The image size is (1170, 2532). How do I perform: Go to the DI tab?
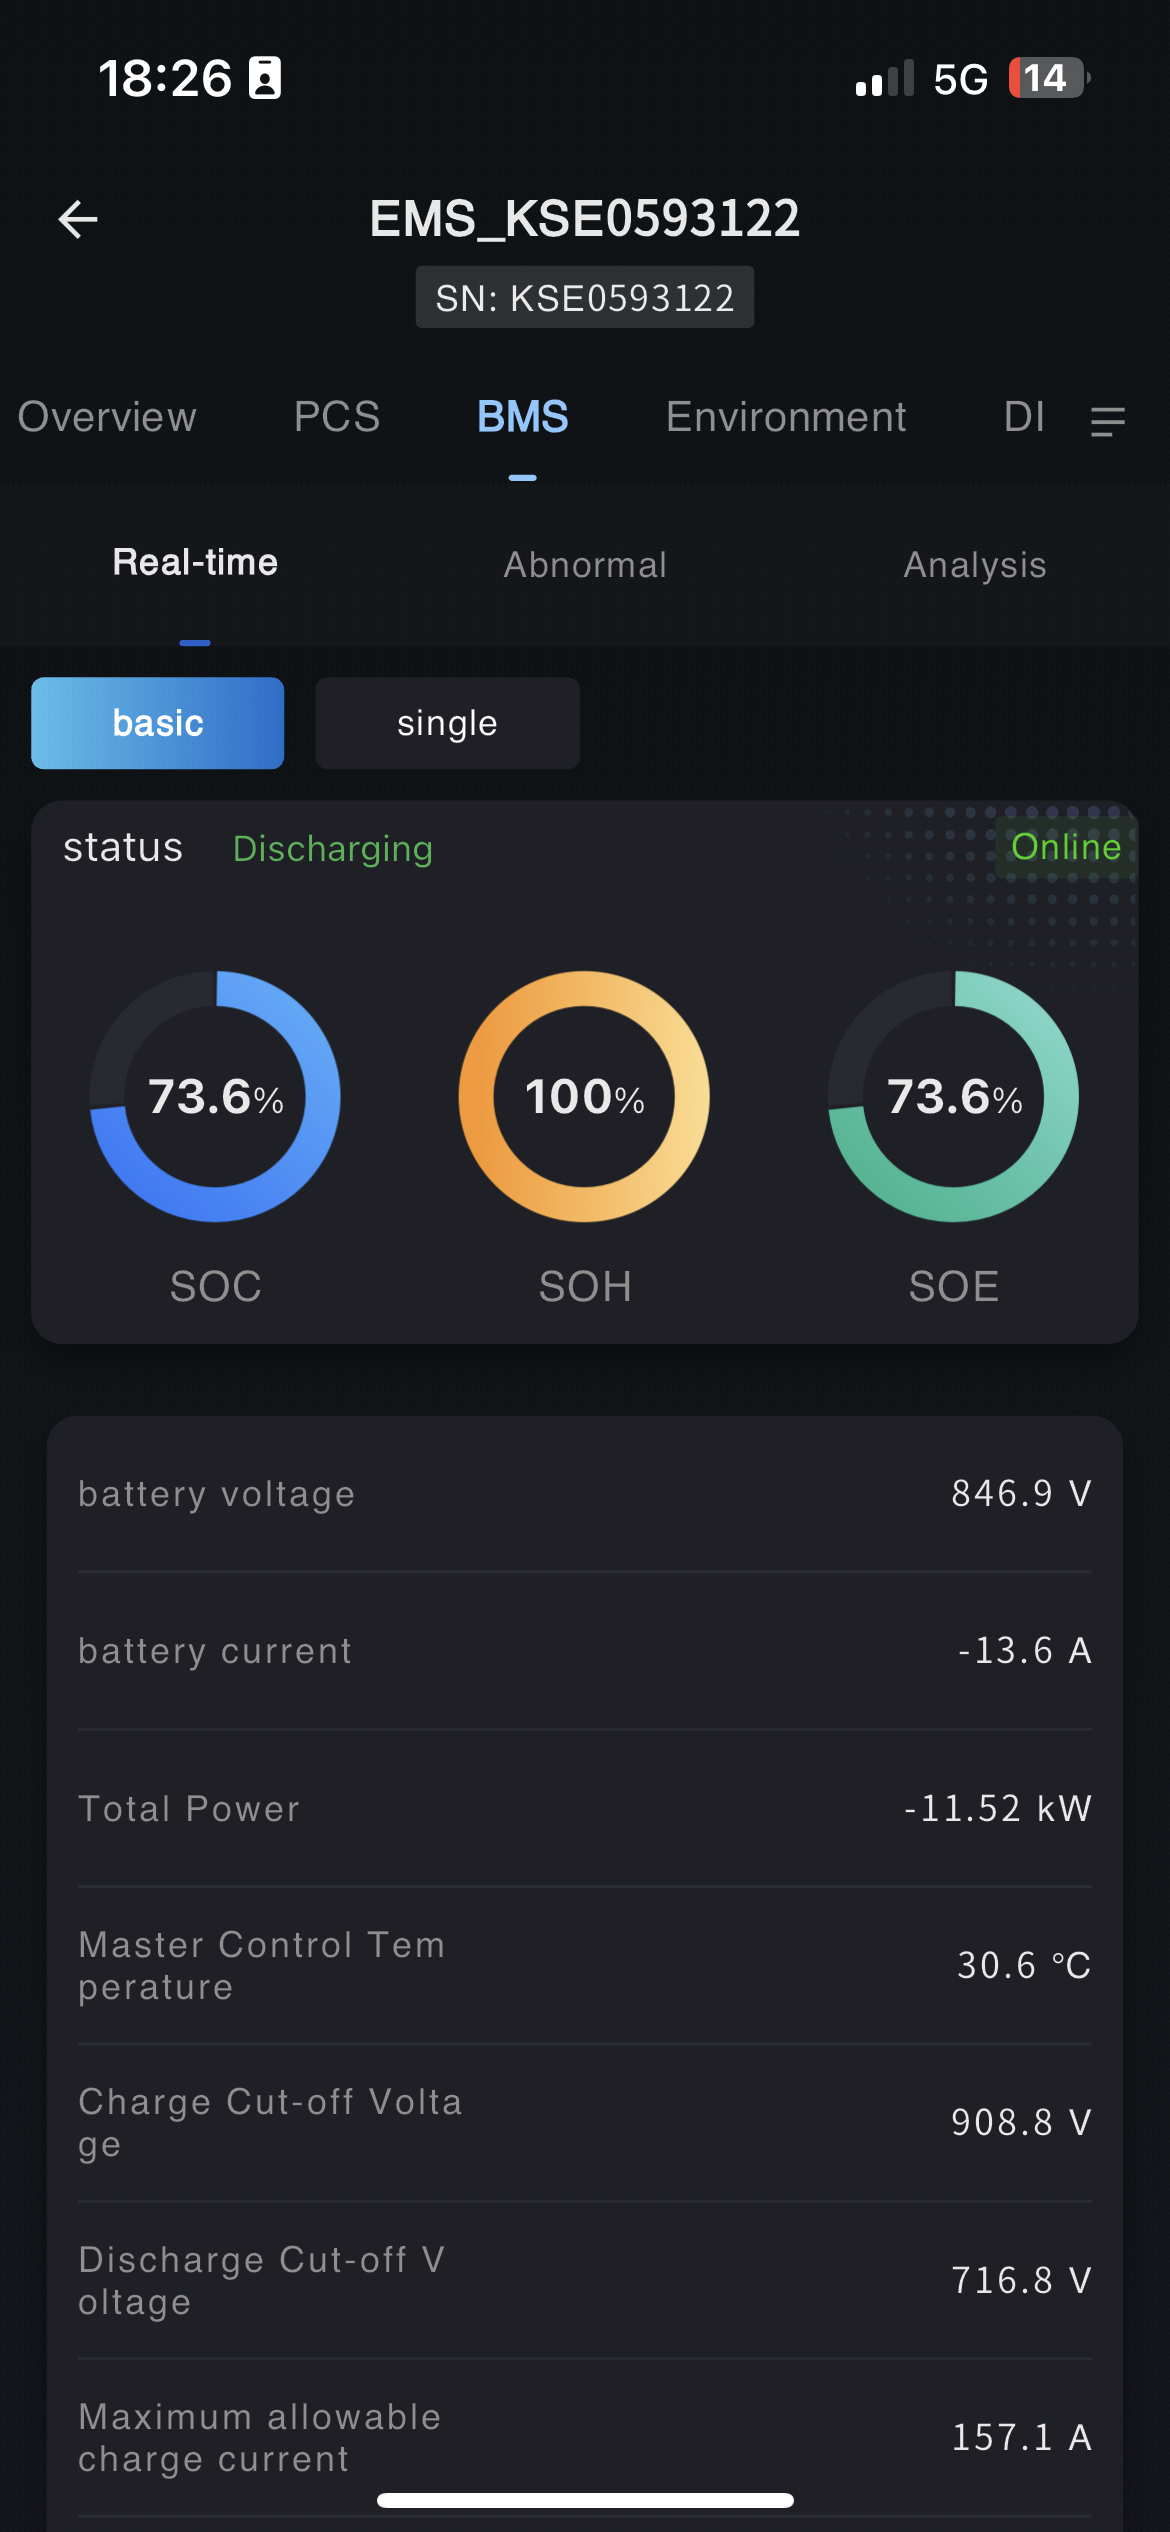[x=1024, y=417]
